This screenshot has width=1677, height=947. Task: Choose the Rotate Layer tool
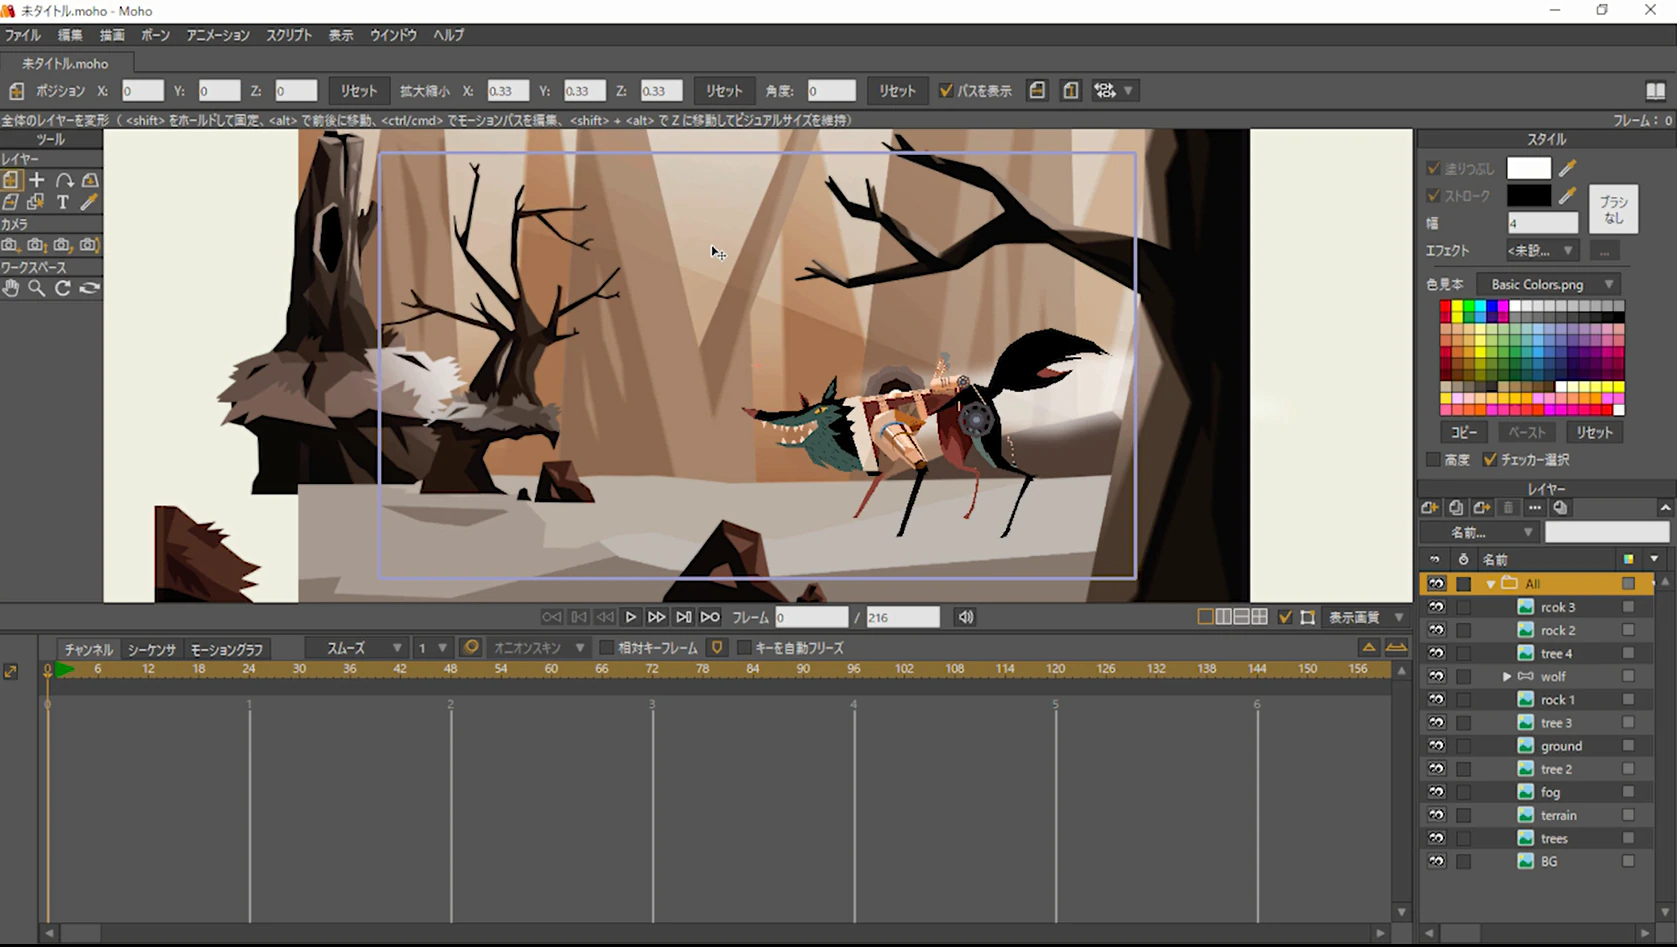coord(64,181)
